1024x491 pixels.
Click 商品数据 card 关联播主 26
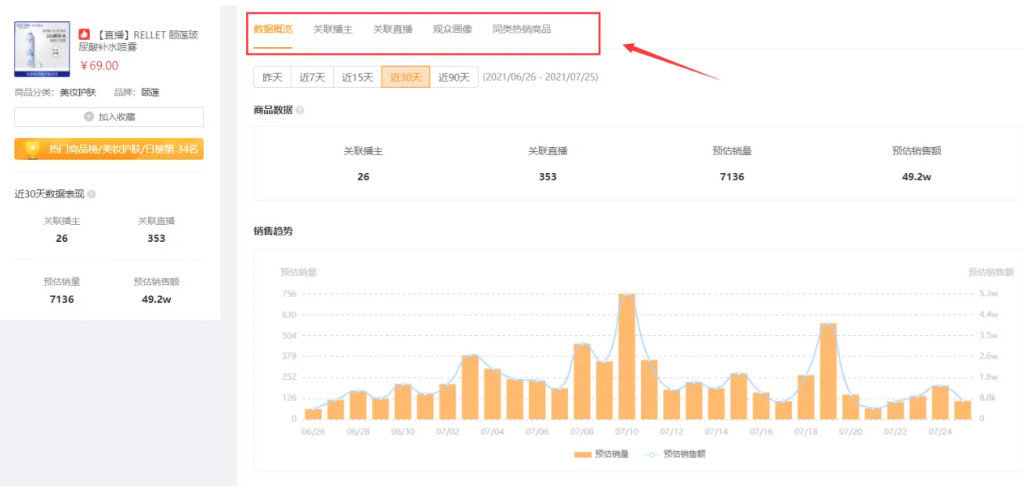363,176
